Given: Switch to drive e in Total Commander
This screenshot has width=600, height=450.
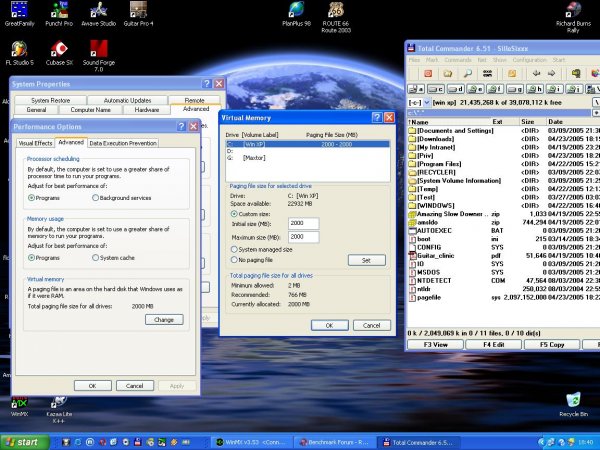Looking at the screenshot, I should (475, 89).
